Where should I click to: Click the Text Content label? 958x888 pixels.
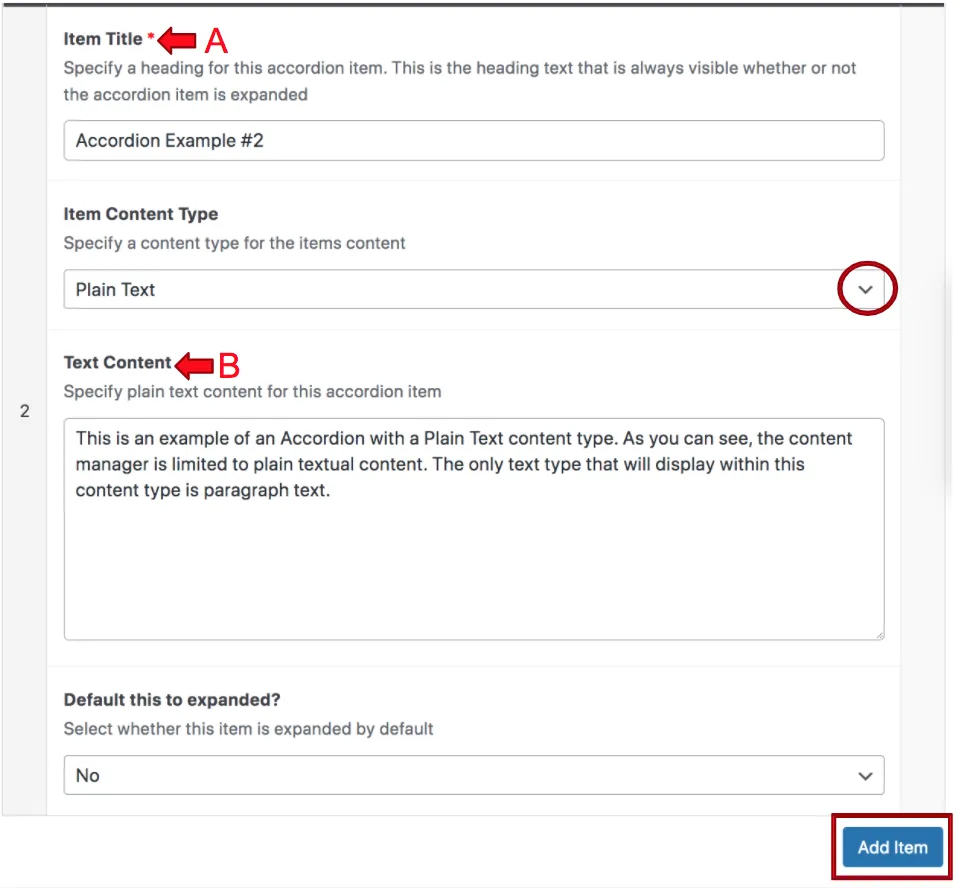117,362
